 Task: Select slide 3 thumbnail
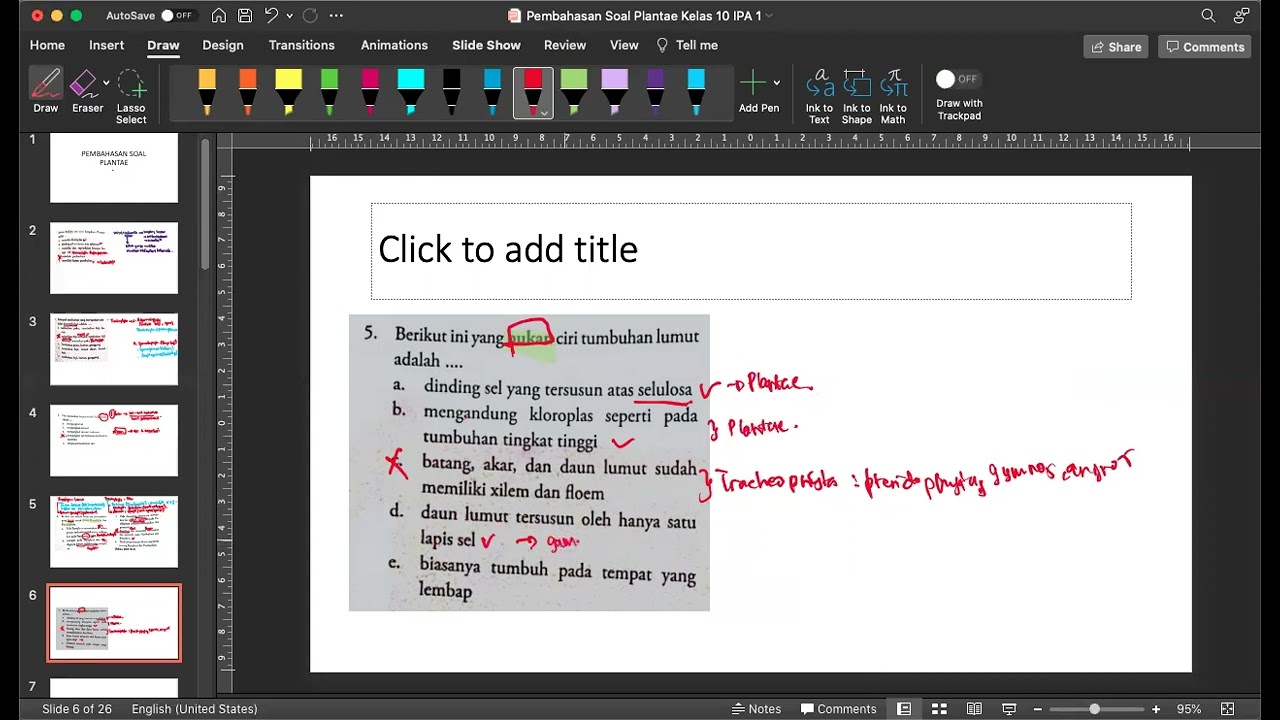(114, 349)
